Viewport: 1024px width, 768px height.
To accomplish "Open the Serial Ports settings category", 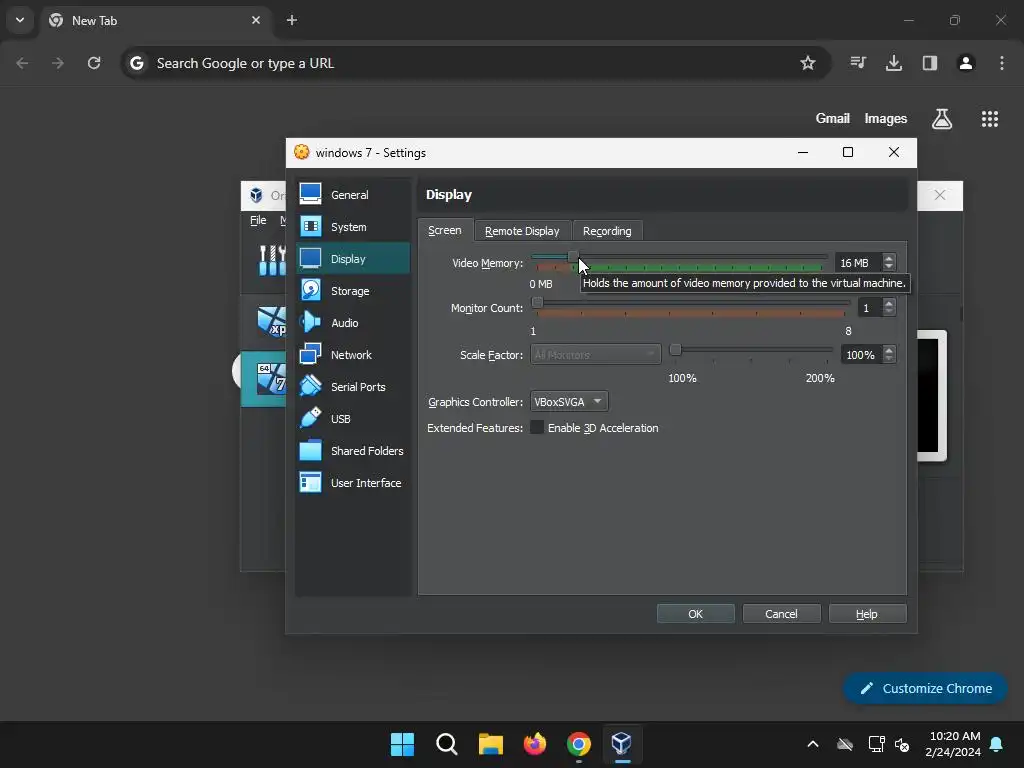I will pyautogui.click(x=353, y=387).
